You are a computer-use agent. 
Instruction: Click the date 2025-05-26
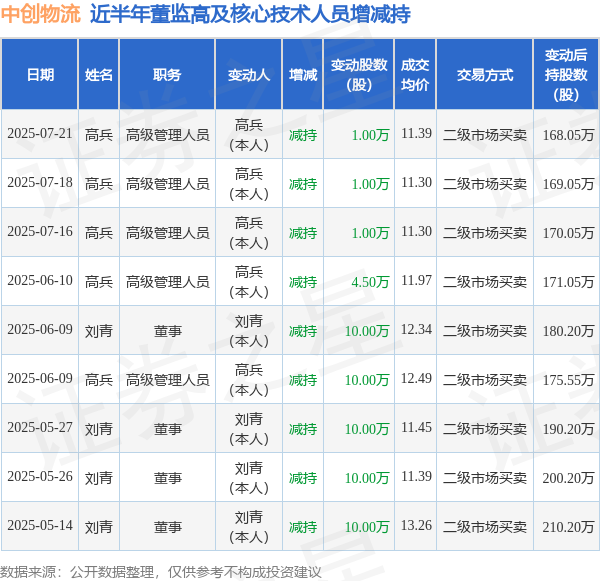(40, 477)
